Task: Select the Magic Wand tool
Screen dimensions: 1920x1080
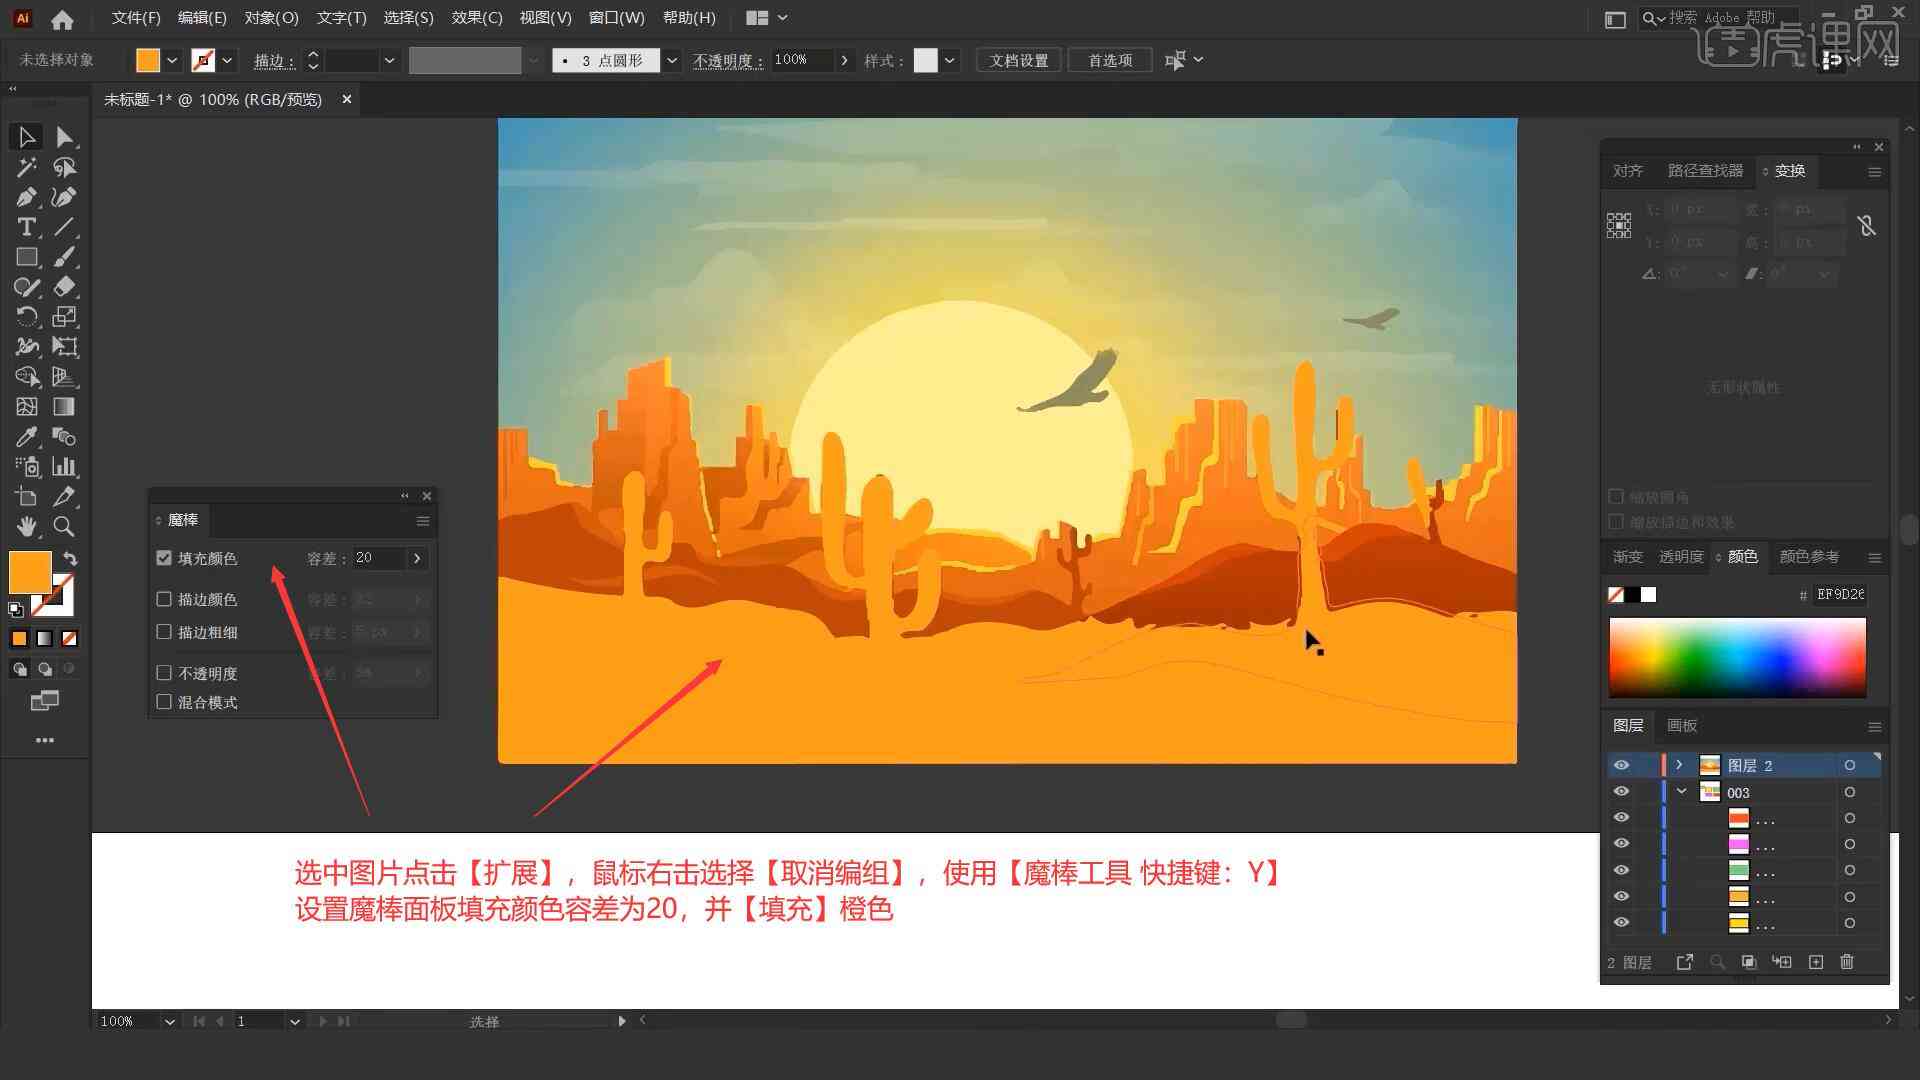Action: (24, 166)
